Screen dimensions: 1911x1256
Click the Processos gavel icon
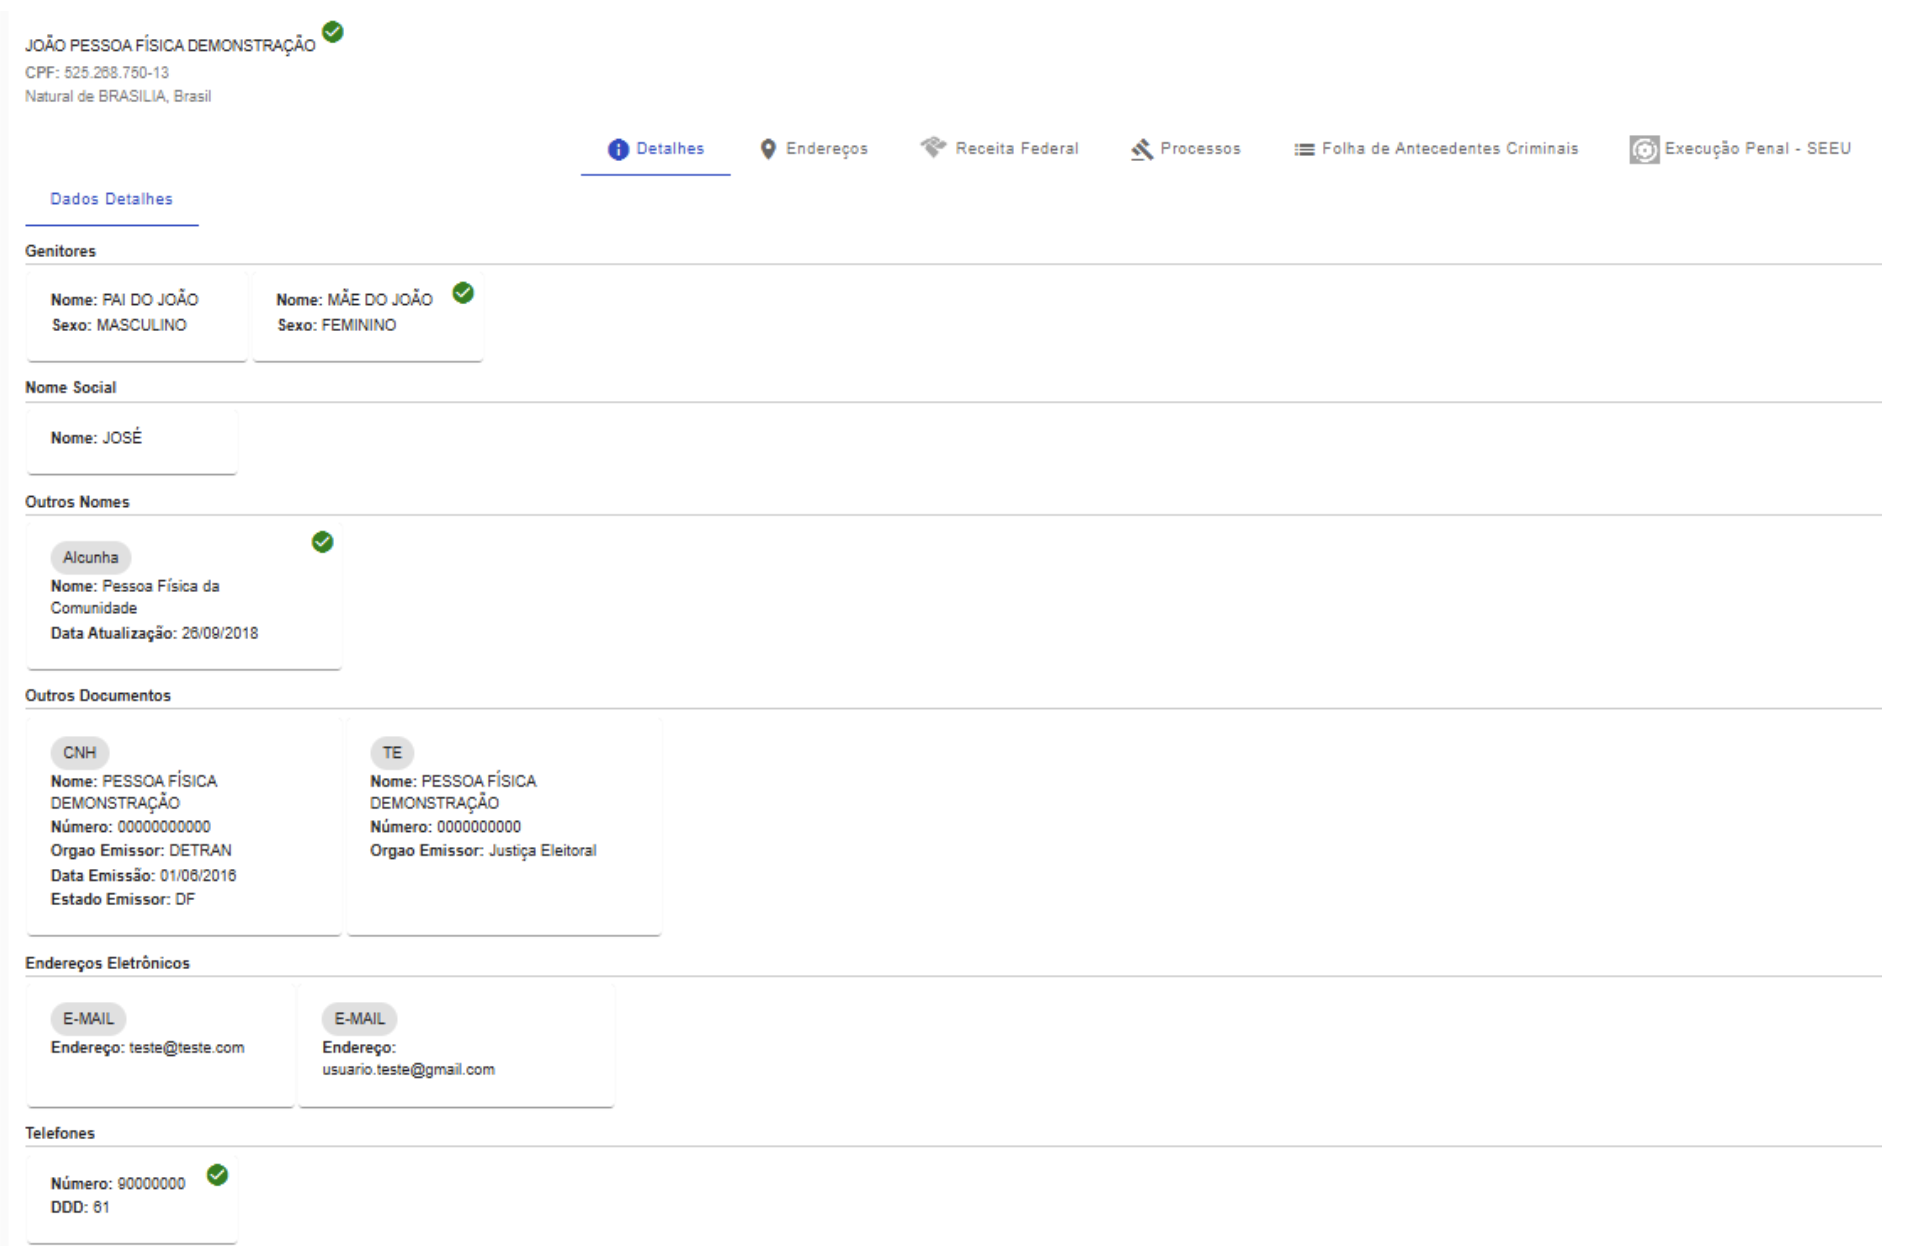point(1142,150)
